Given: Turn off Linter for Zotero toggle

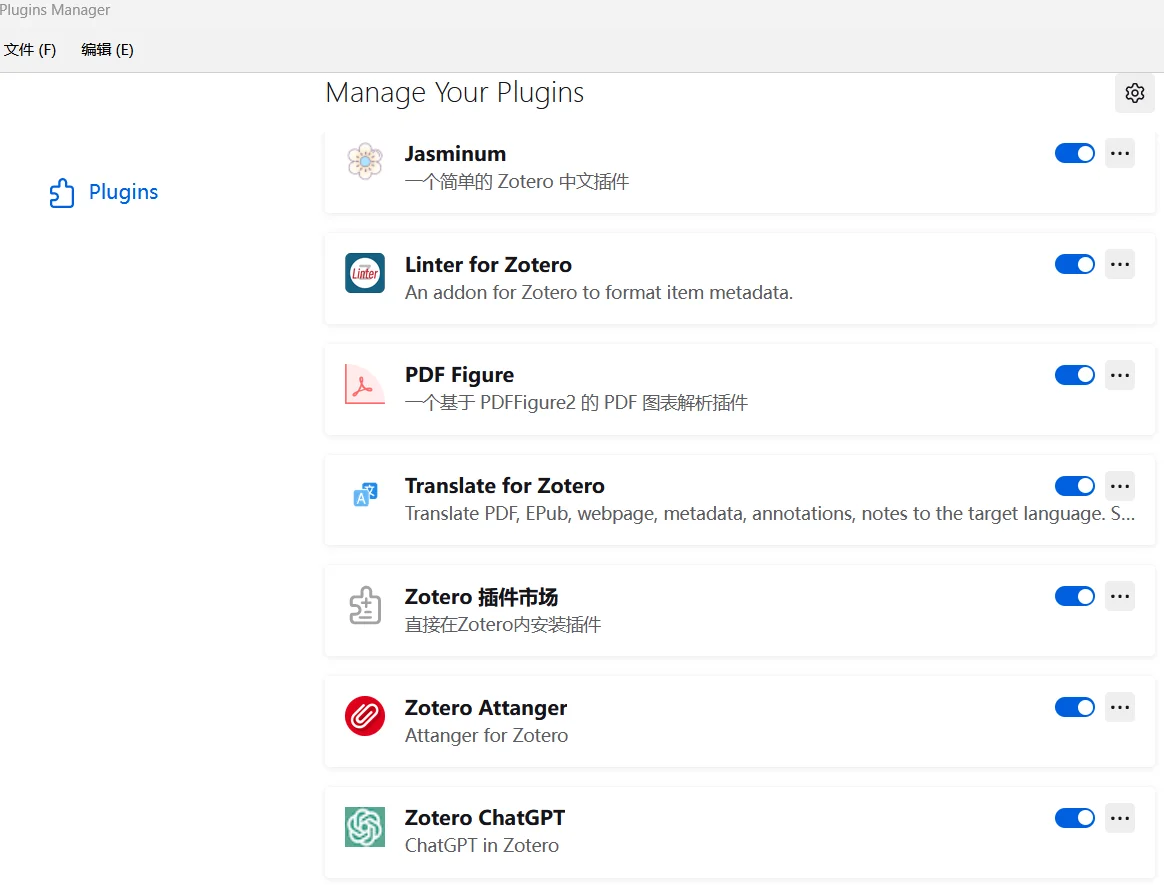Looking at the screenshot, I should click(x=1075, y=264).
